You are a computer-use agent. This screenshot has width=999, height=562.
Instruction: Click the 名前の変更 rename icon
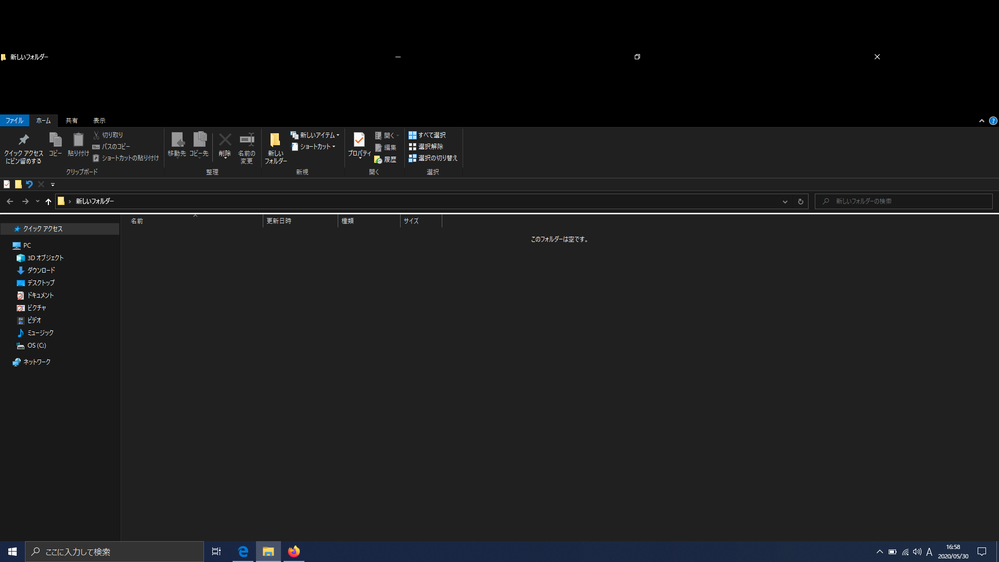click(x=247, y=145)
